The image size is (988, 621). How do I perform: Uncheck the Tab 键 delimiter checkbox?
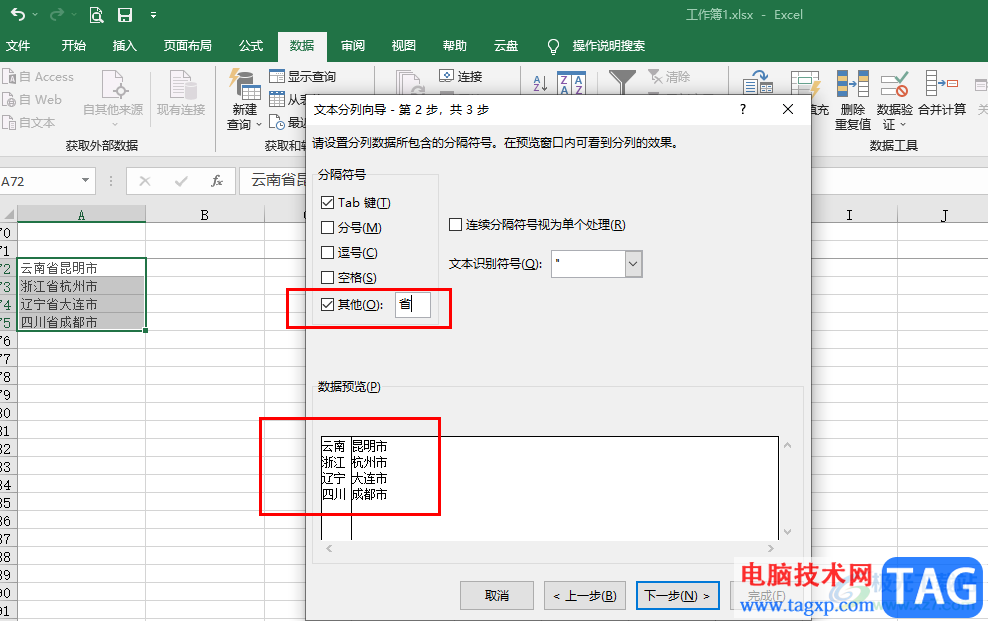pos(327,203)
